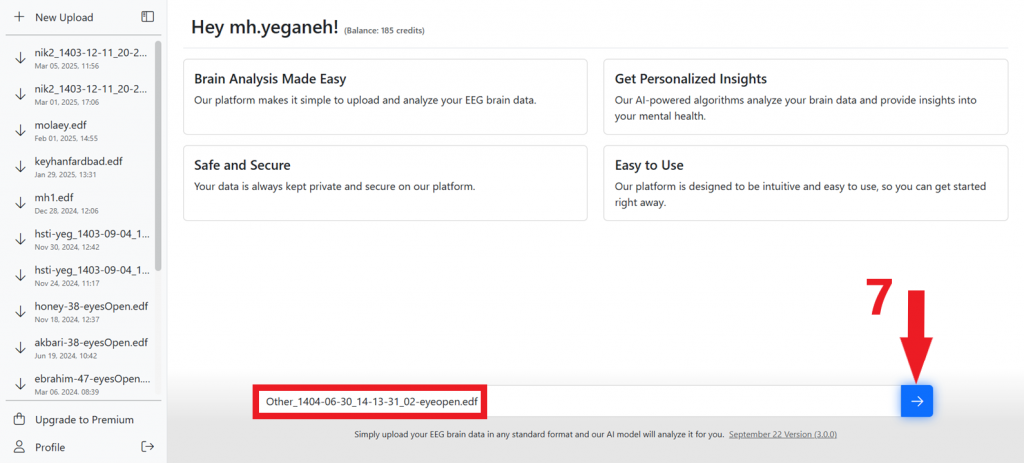
Task: Select Upgrade to Premium in the sidebar
Action: click(x=84, y=420)
